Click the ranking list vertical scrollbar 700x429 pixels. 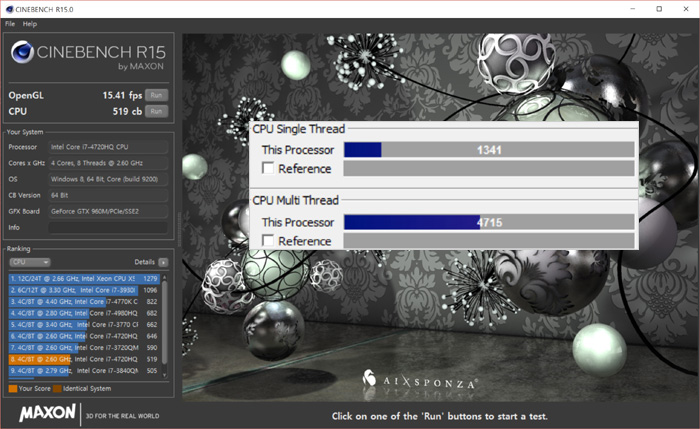164,322
